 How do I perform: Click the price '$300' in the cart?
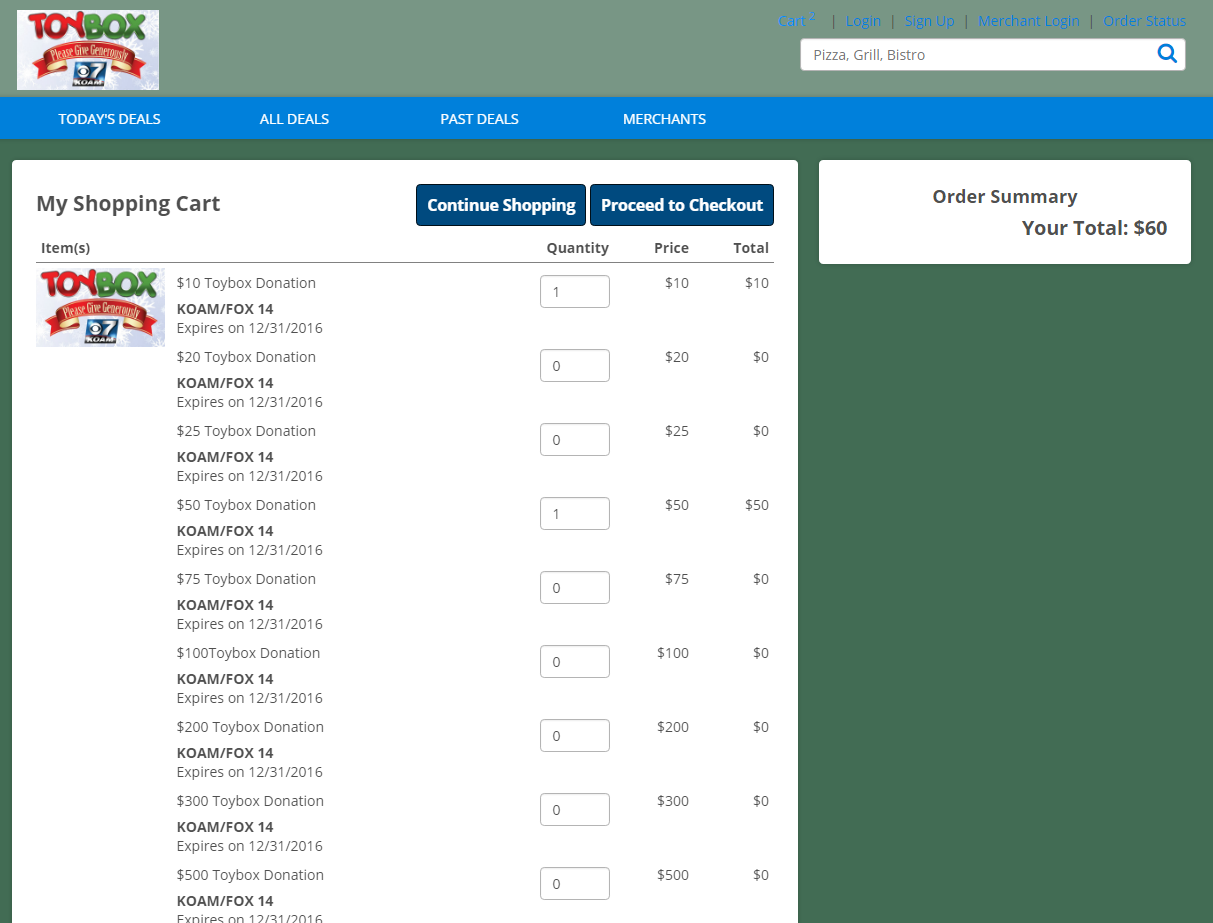tap(673, 801)
